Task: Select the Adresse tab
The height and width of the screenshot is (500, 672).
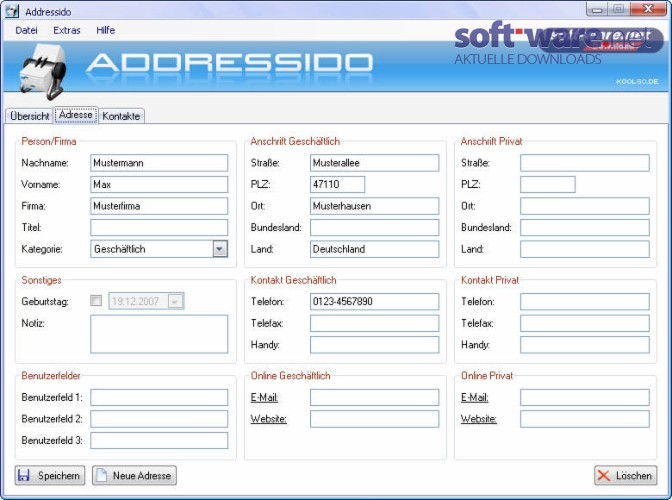Action: (x=75, y=115)
